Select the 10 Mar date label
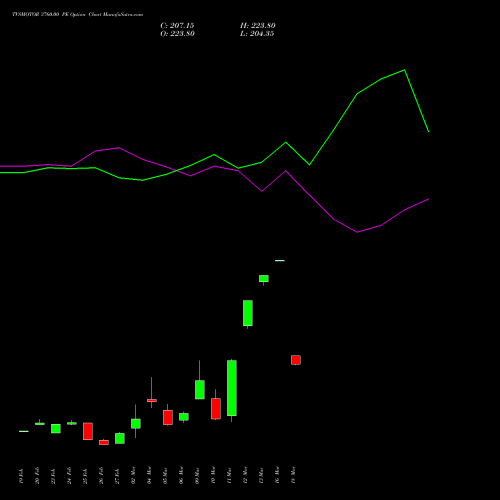500x500 pixels. (x=213, y=475)
